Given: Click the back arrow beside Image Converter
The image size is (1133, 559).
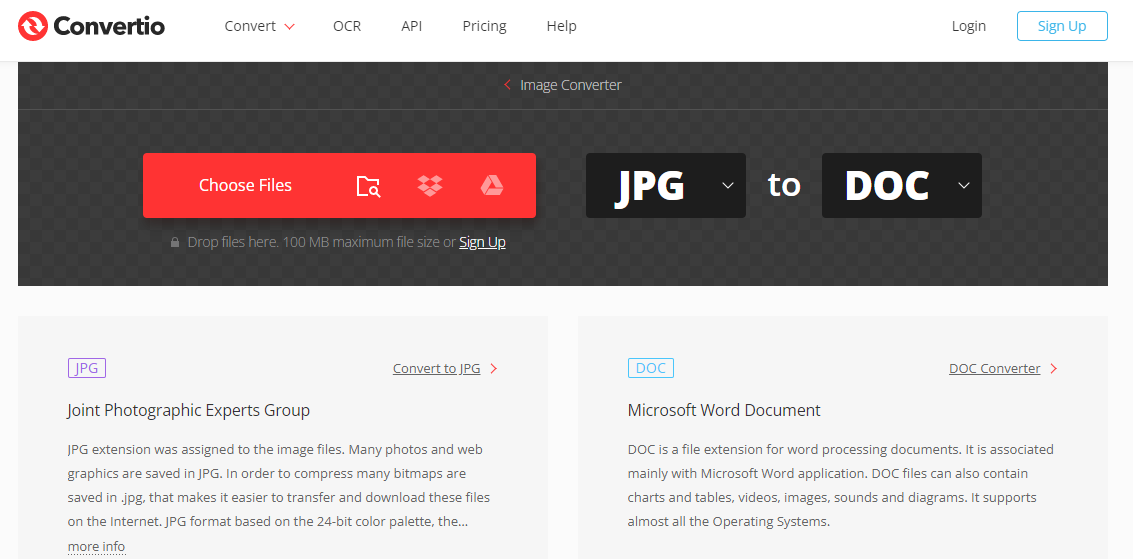Looking at the screenshot, I should pos(507,85).
